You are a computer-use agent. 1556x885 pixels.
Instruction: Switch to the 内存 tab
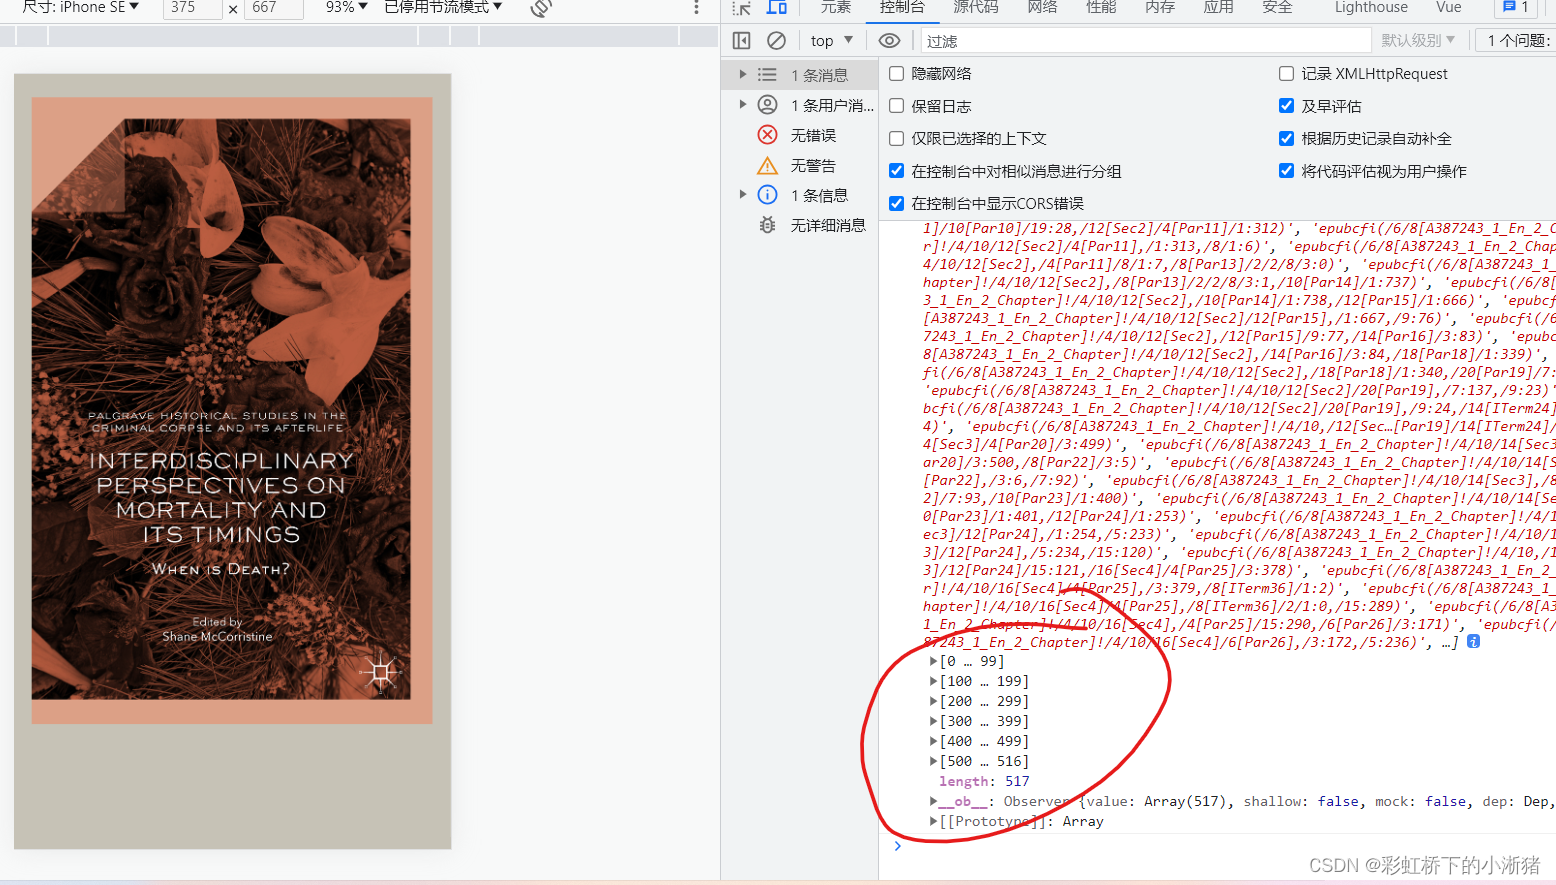pos(1160,7)
